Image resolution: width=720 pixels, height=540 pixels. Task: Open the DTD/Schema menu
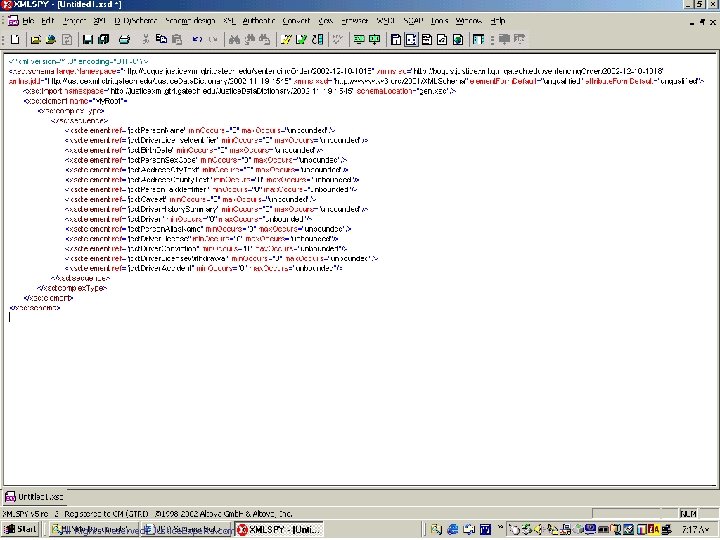tap(135, 21)
